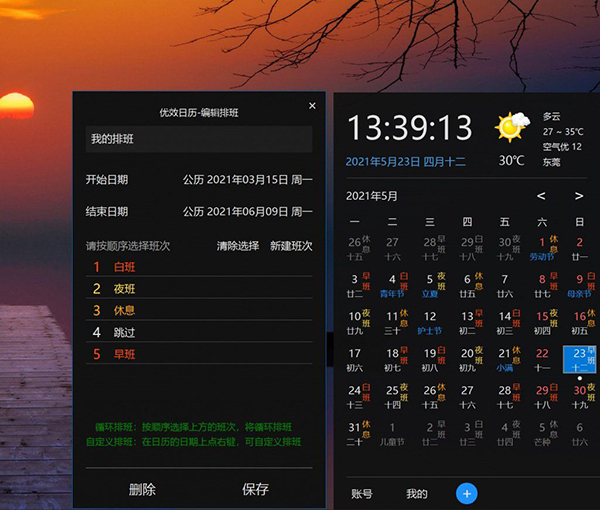Edit the 我的排班 name field
The image size is (600, 510).
(198, 139)
